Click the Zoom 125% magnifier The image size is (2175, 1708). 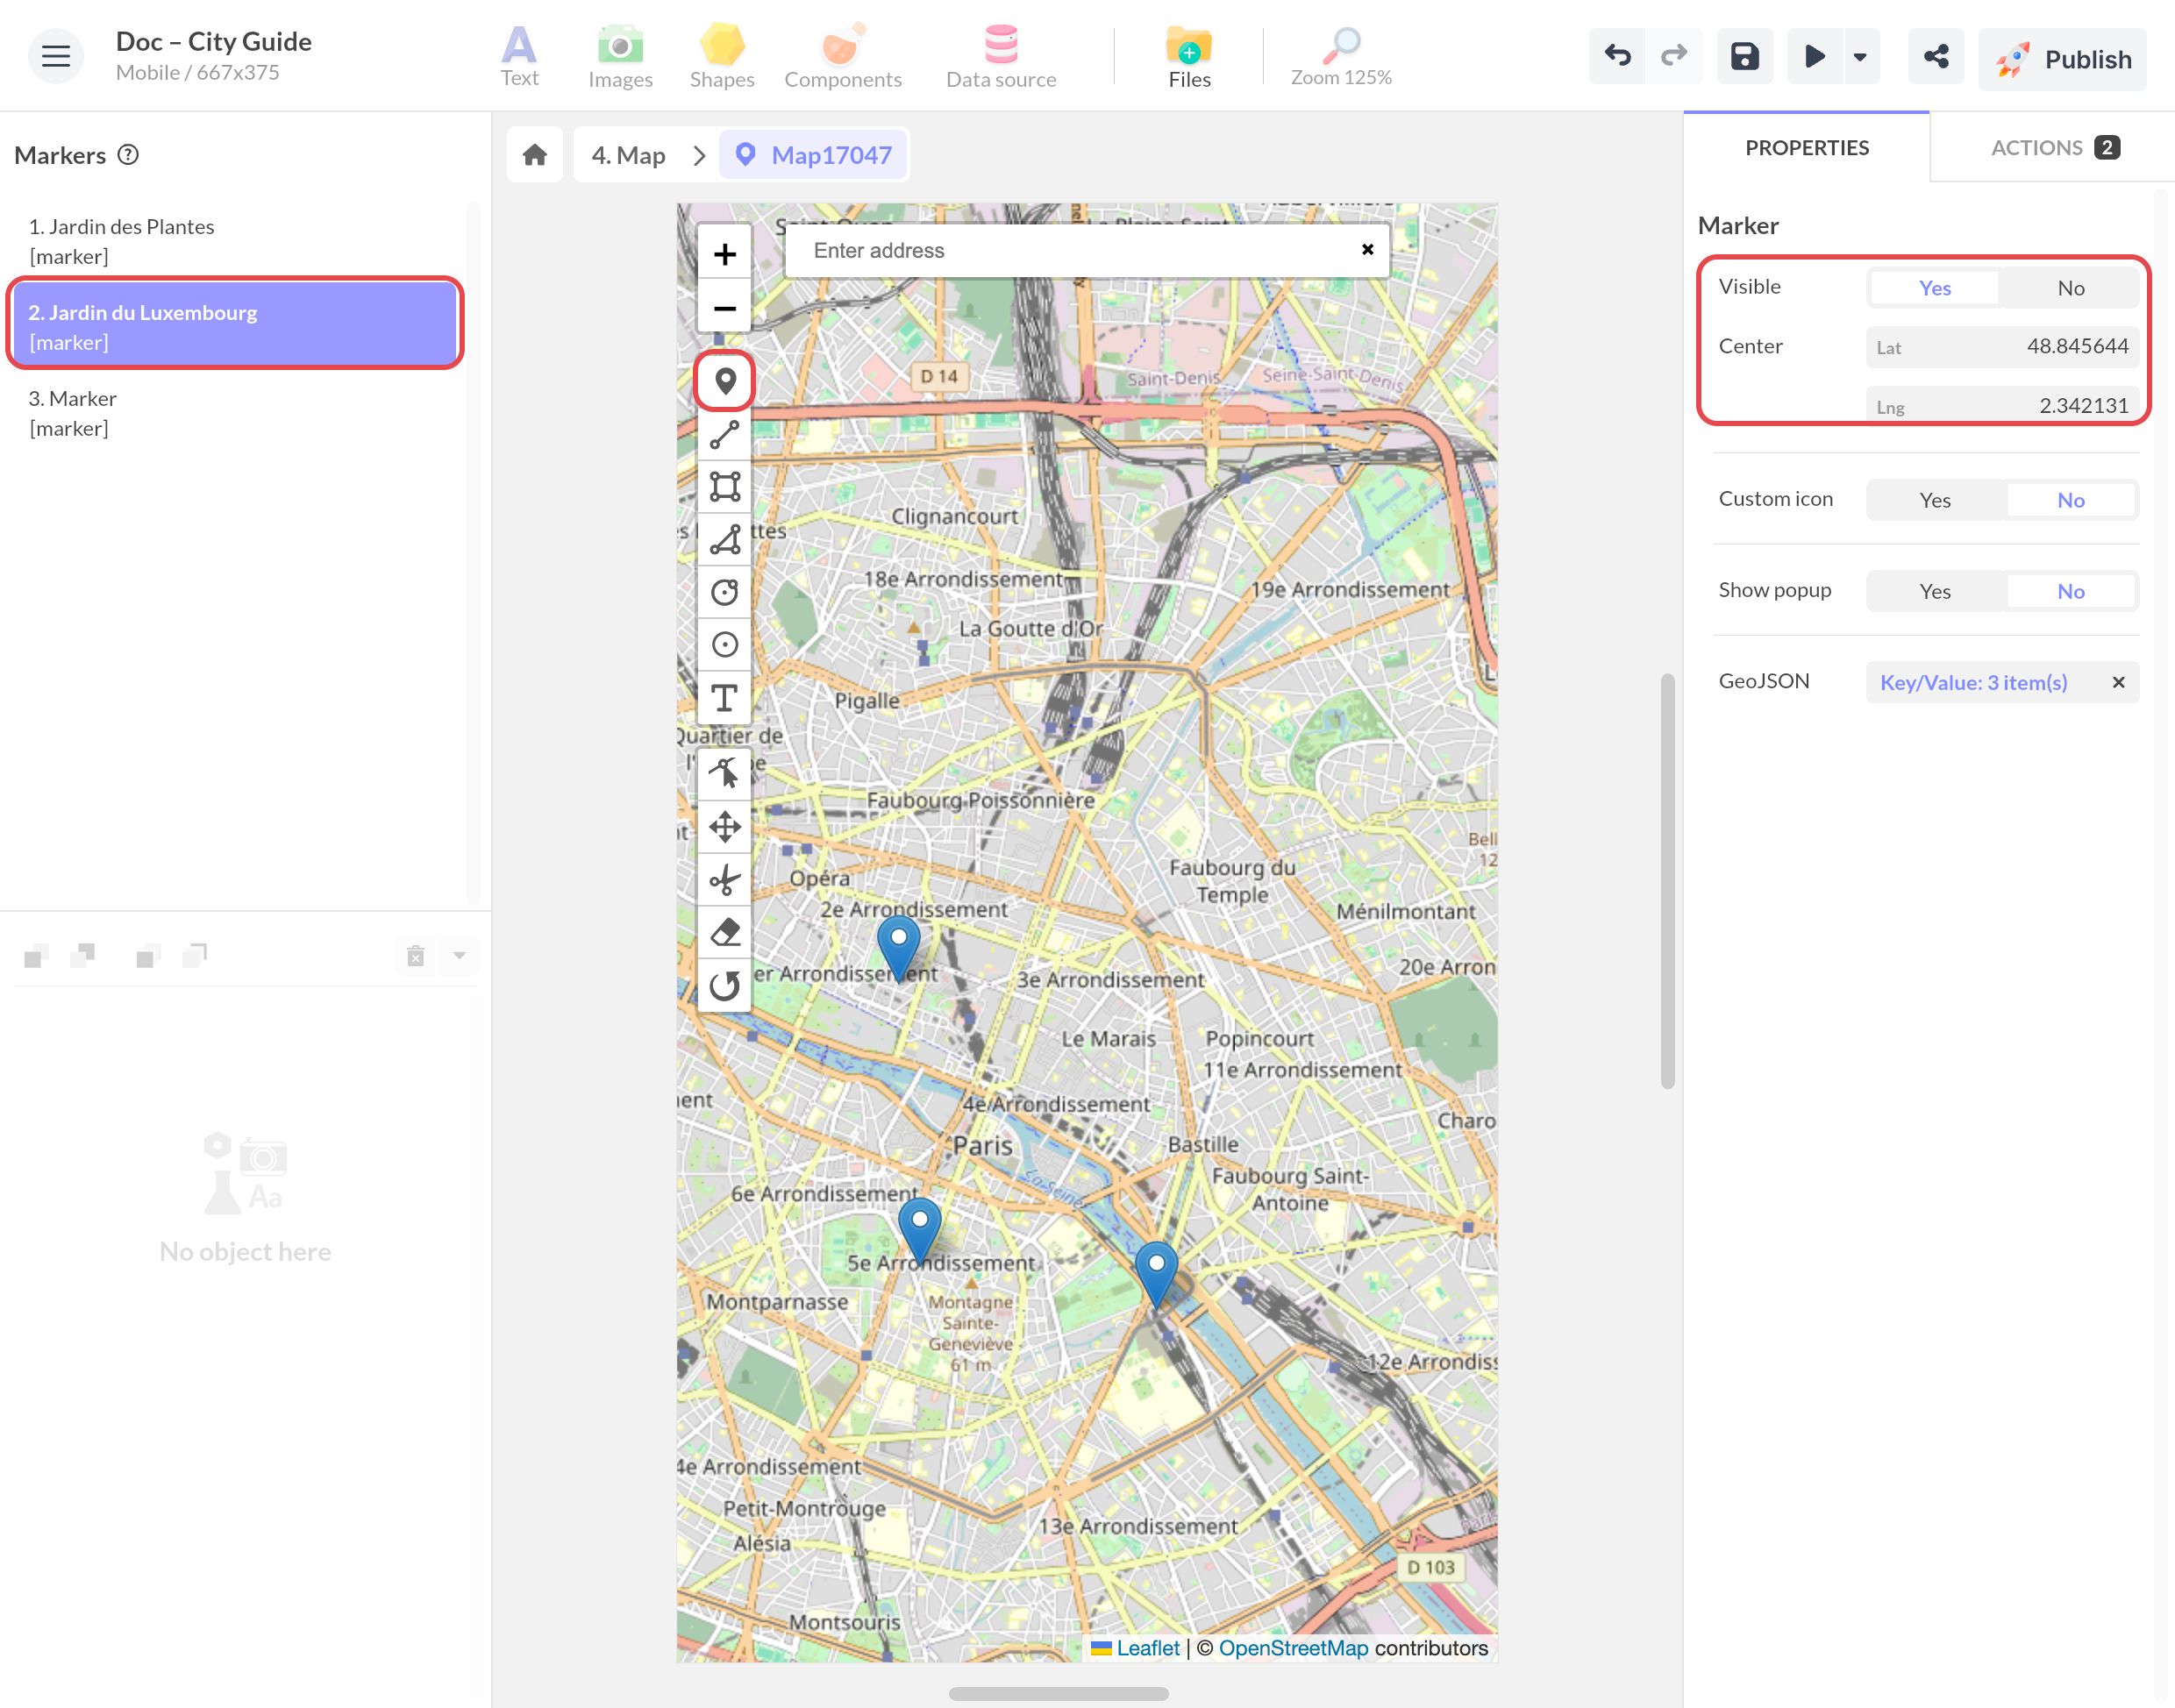coord(1341,56)
